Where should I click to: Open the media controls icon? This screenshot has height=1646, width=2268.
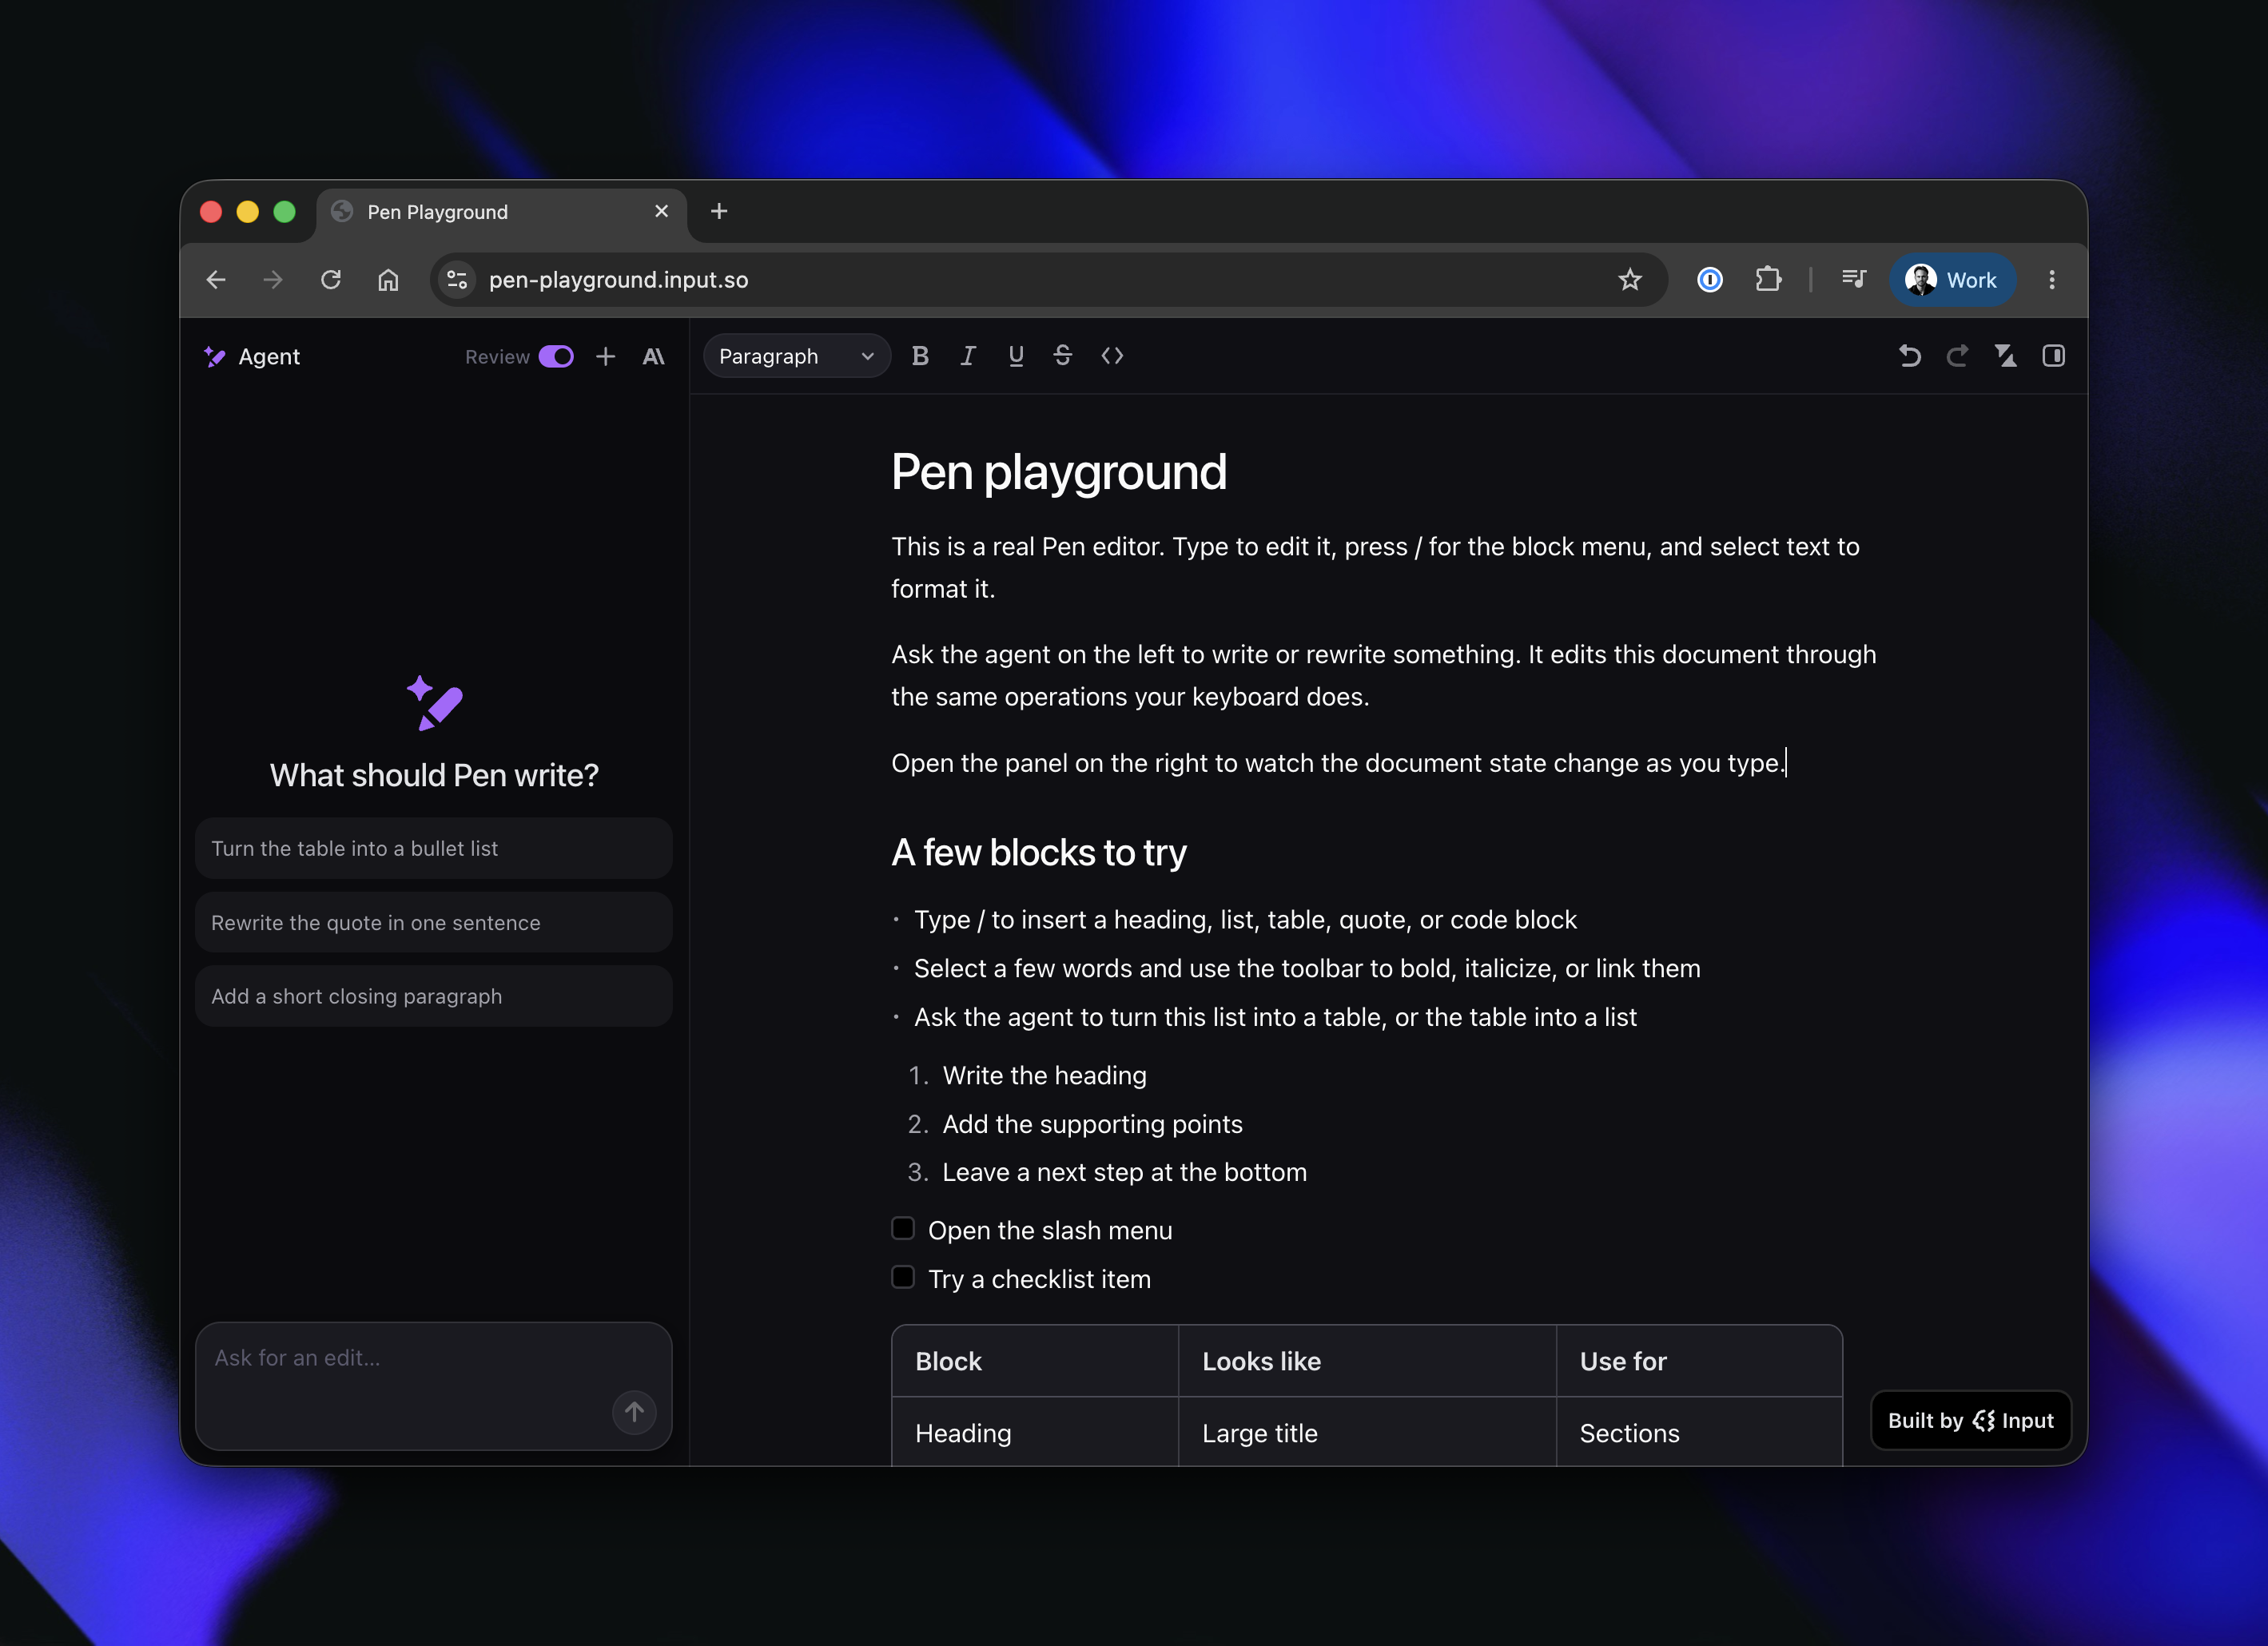[x=1853, y=280]
